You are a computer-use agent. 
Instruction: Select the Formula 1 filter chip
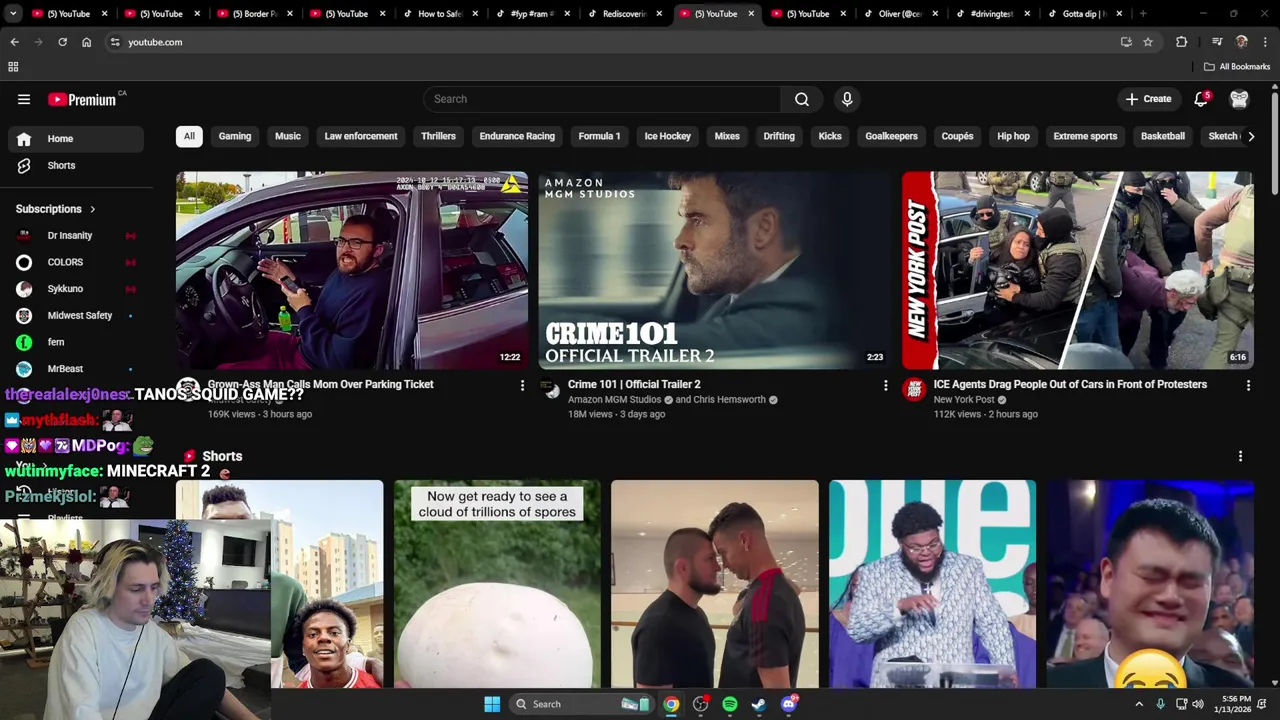click(599, 136)
